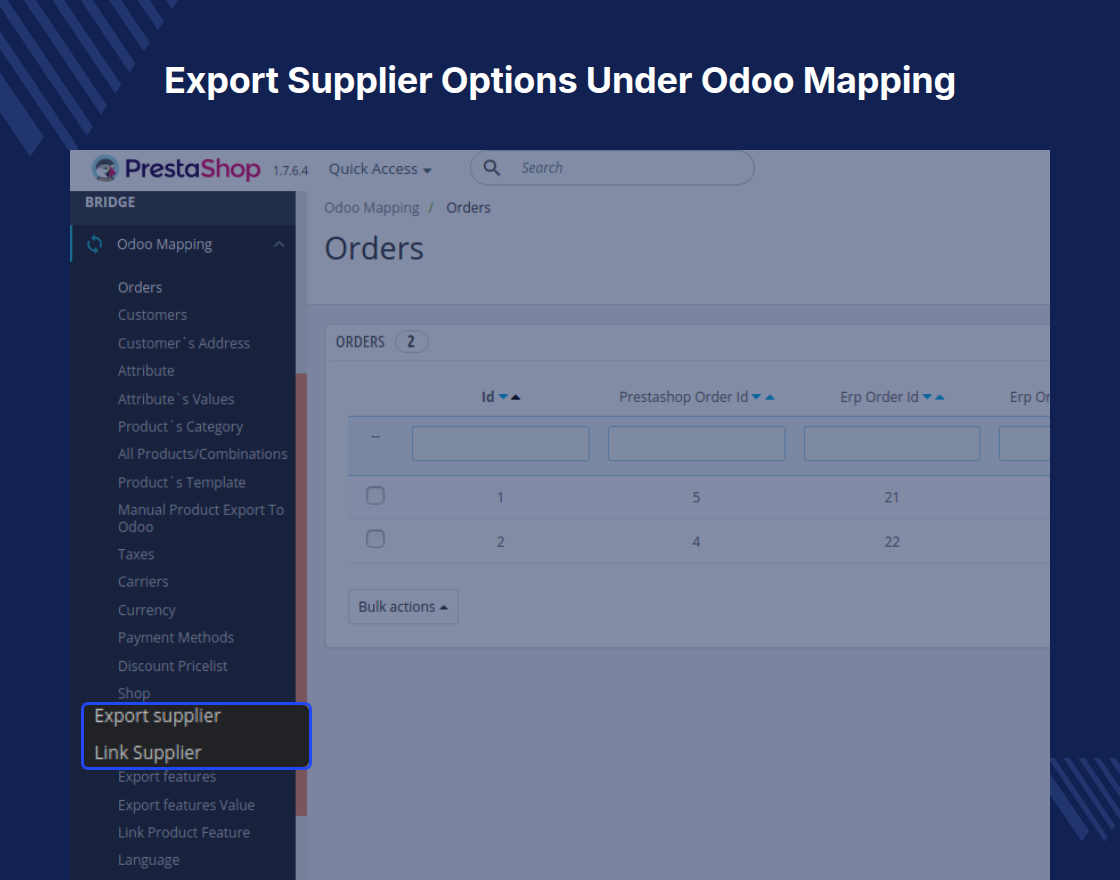Viewport: 1120px width, 880px height.
Task: Click Erp Order Id value 21
Action: 891,498
